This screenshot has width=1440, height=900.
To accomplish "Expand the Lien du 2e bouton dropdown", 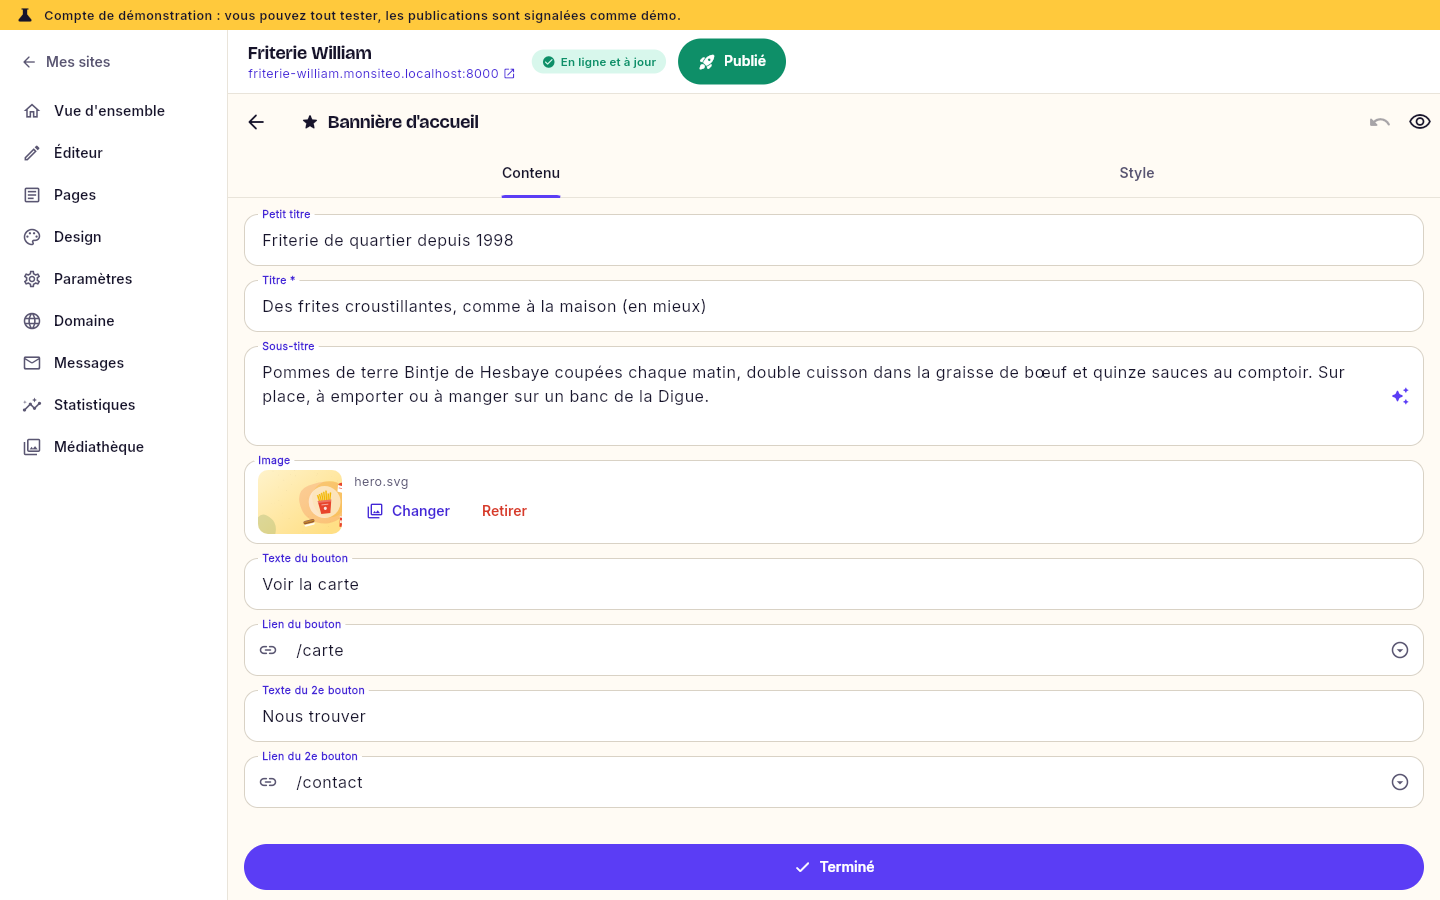I will (1400, 782).
